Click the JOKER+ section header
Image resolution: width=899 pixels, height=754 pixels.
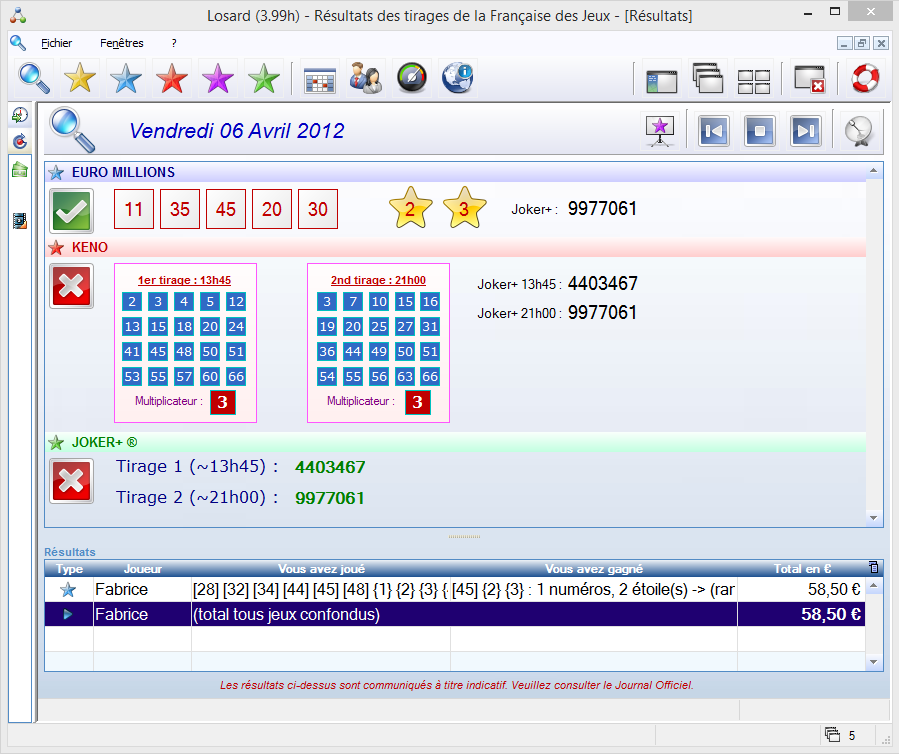click(x=456, y=442)
